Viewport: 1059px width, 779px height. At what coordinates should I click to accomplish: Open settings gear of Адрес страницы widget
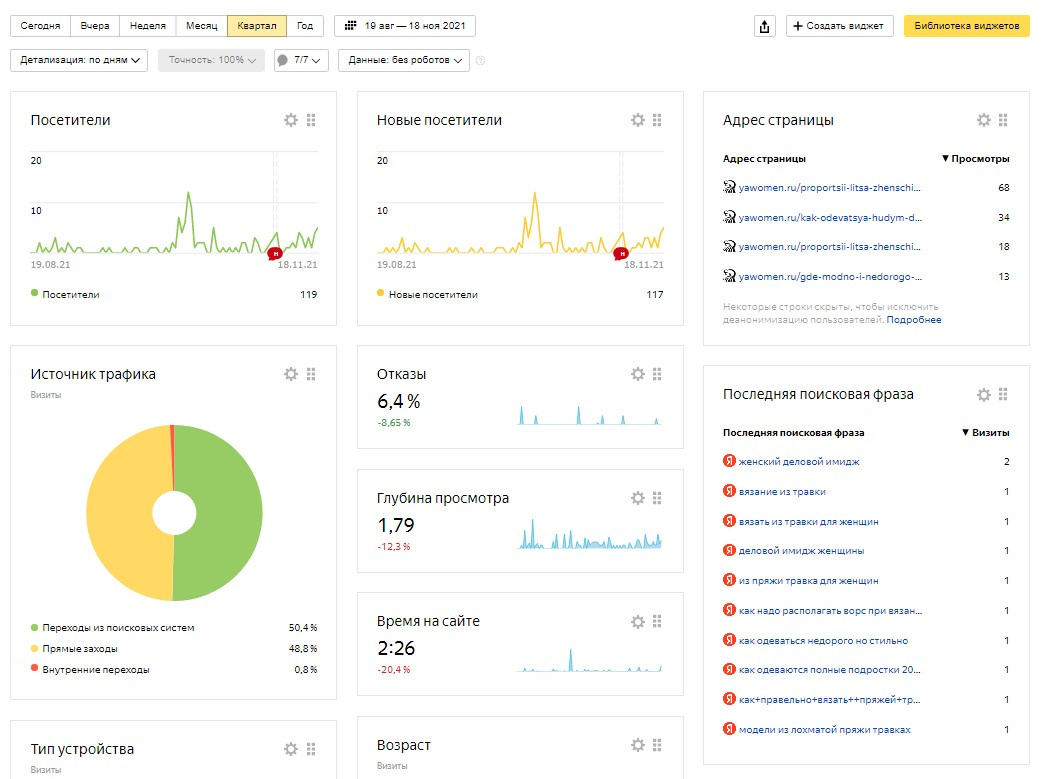pos(984,120)
